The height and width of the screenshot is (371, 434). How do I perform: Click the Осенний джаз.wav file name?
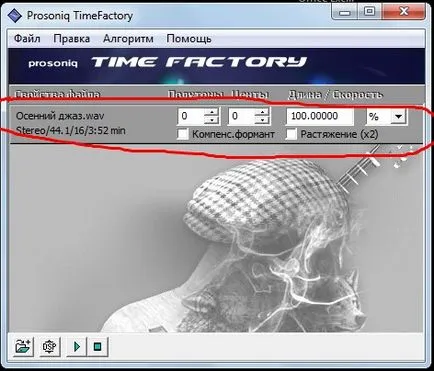point(60,116)
